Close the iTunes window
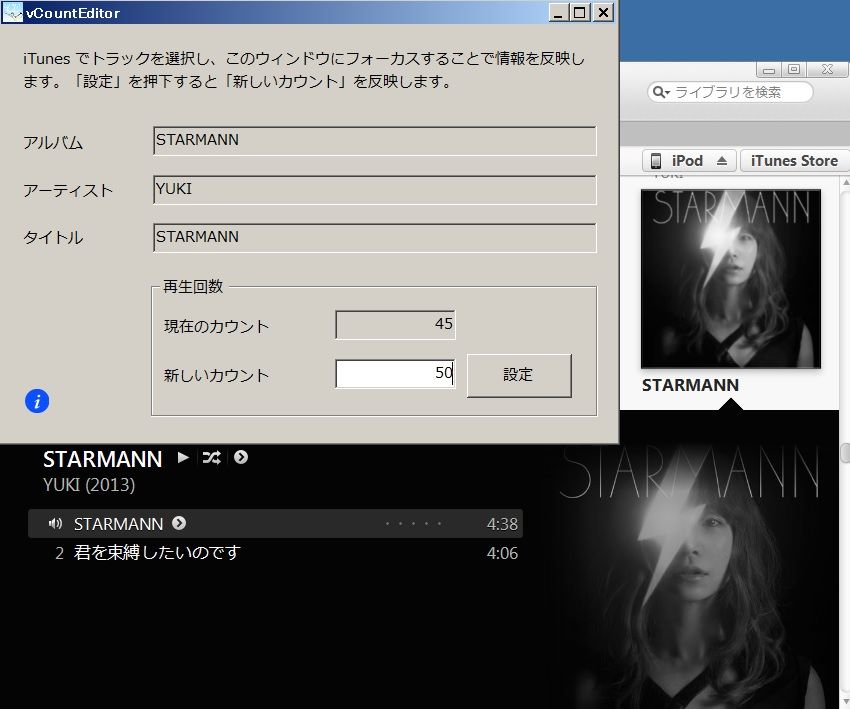850x709 pixels. (827, 69)
